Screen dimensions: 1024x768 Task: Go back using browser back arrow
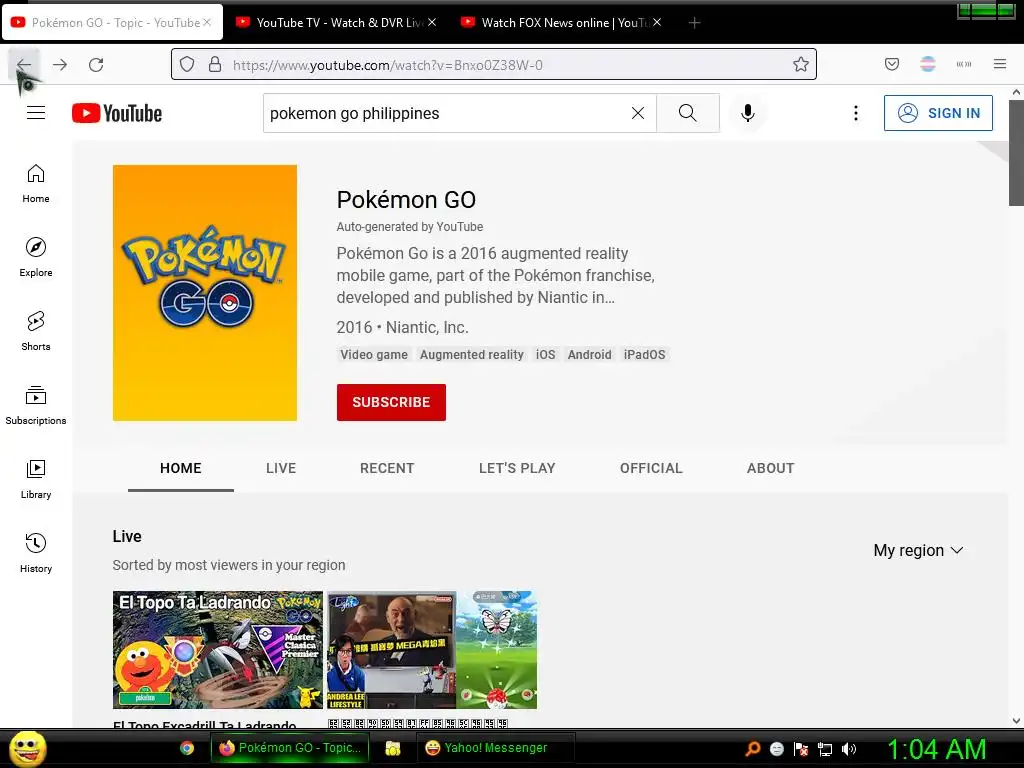click(24, 65)
